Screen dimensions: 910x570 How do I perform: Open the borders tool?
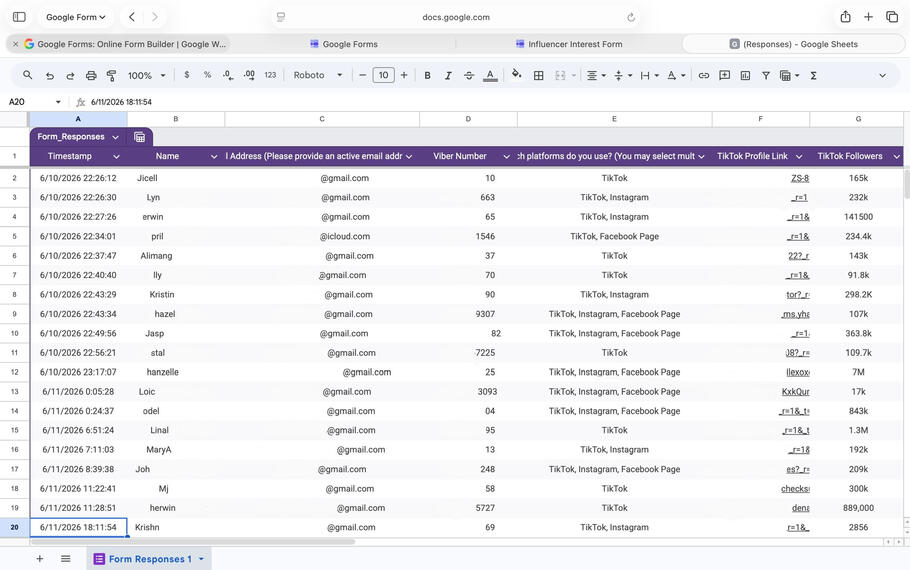(x=539, y=75)
